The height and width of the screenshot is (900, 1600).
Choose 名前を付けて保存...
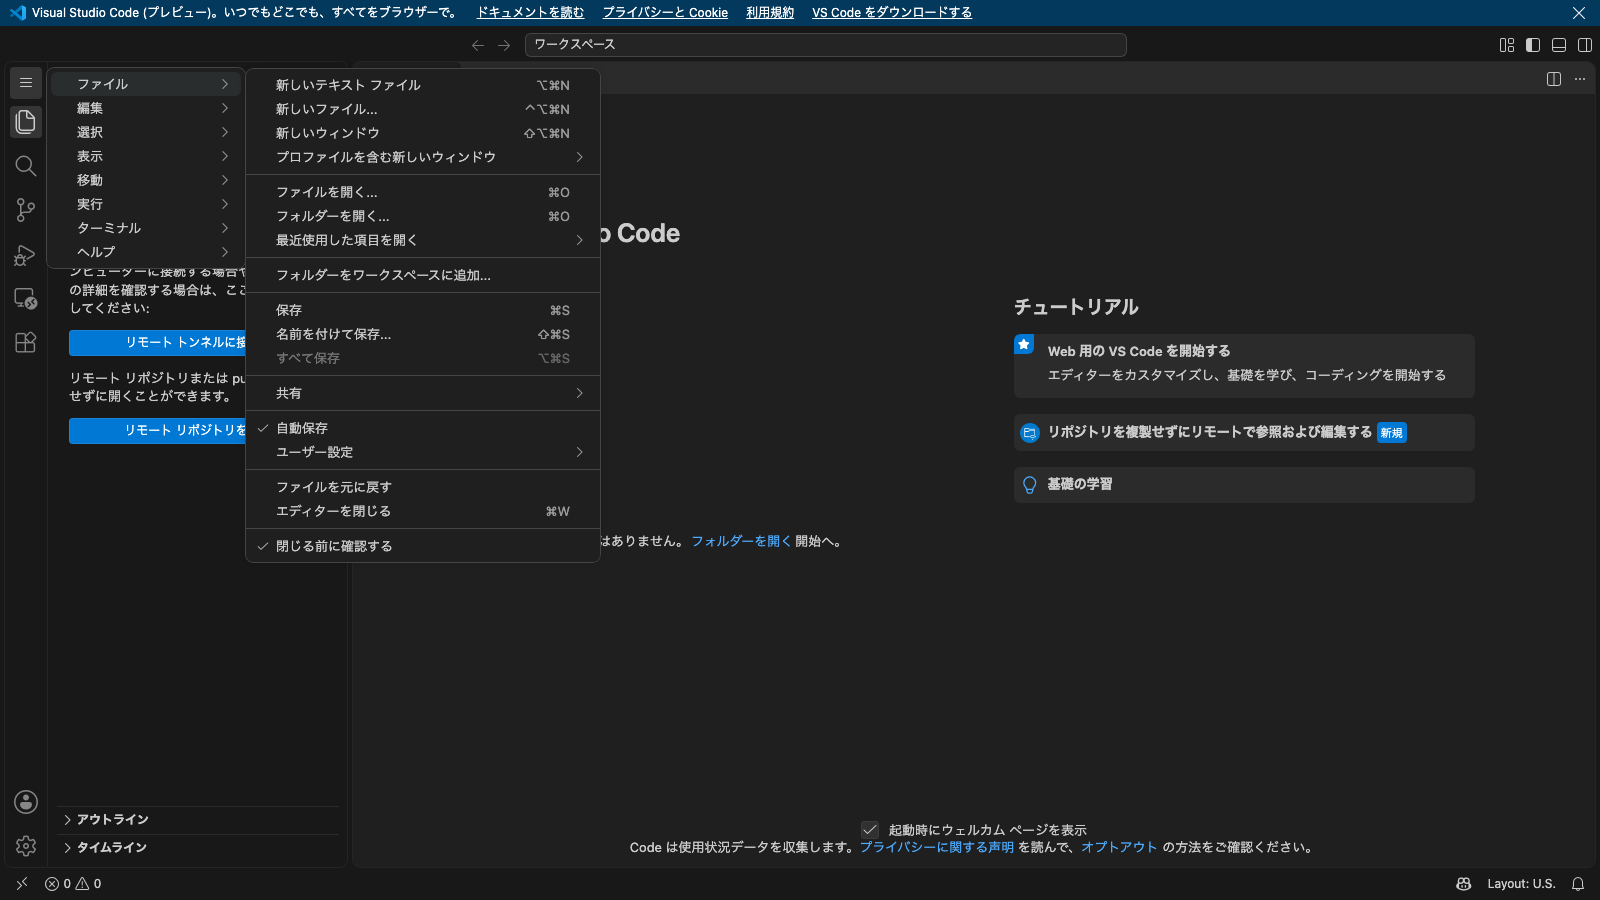[423, 334]
